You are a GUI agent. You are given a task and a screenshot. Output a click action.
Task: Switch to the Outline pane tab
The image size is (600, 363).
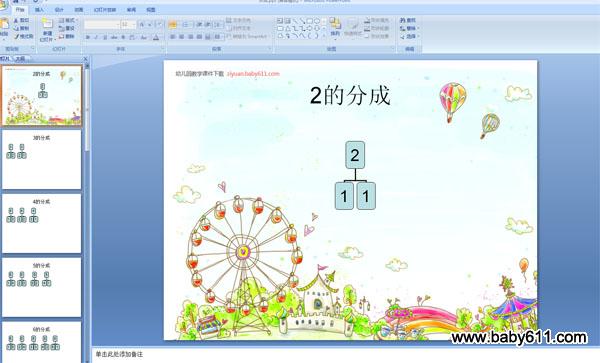pos(20,59)
